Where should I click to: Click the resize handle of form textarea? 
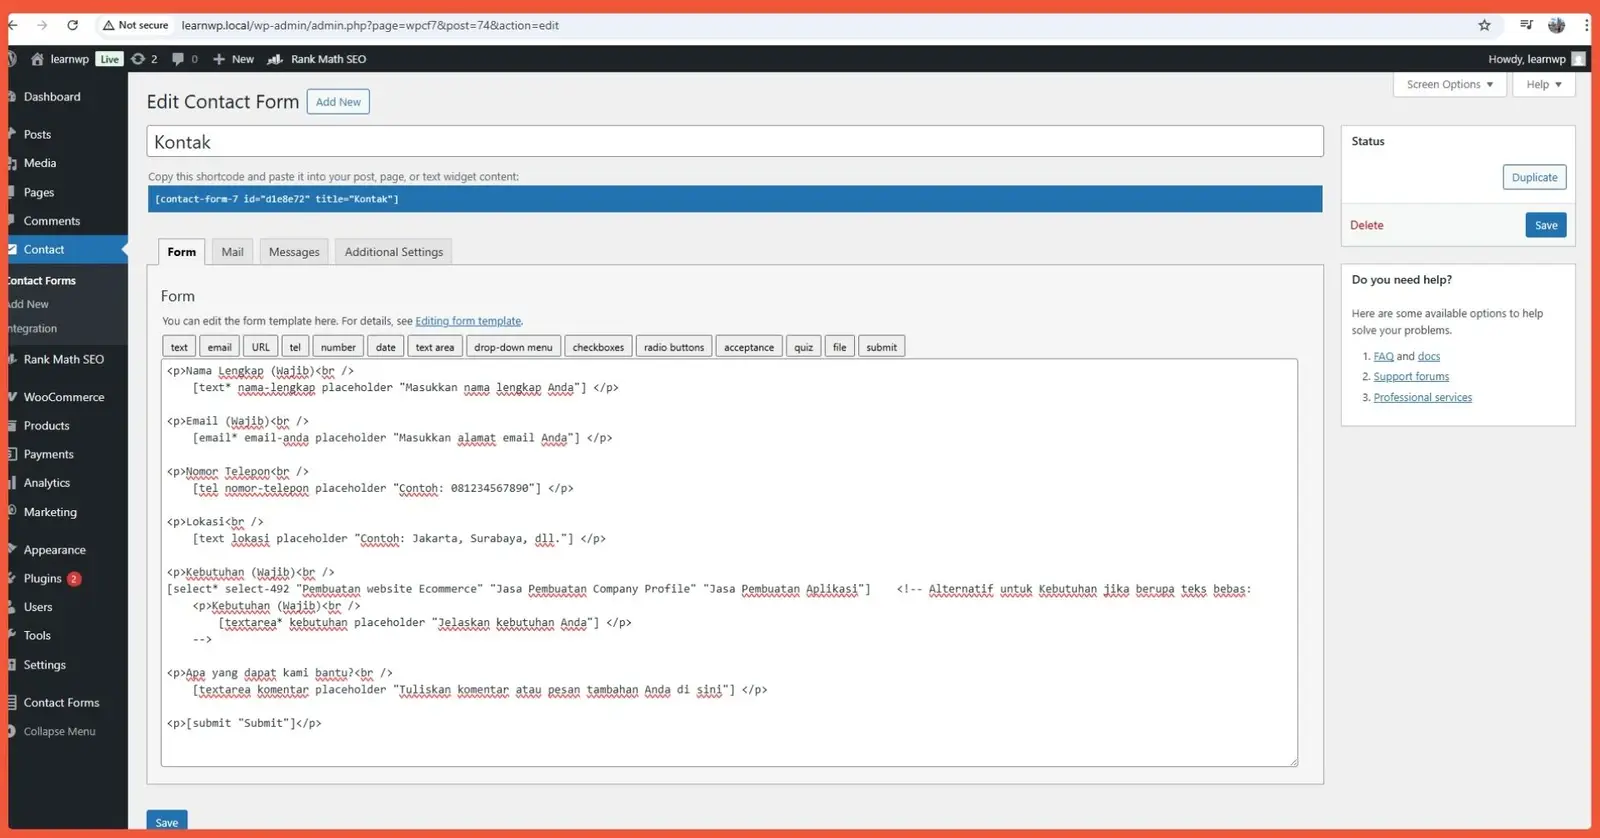[x=1293, y=762]
